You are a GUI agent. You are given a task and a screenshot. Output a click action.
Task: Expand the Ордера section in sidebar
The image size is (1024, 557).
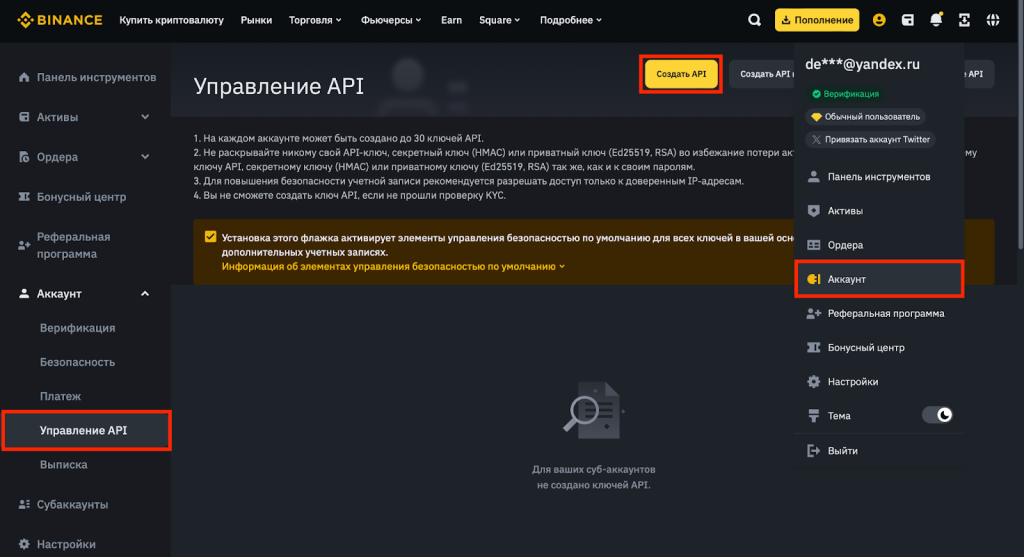coord(145,157)
